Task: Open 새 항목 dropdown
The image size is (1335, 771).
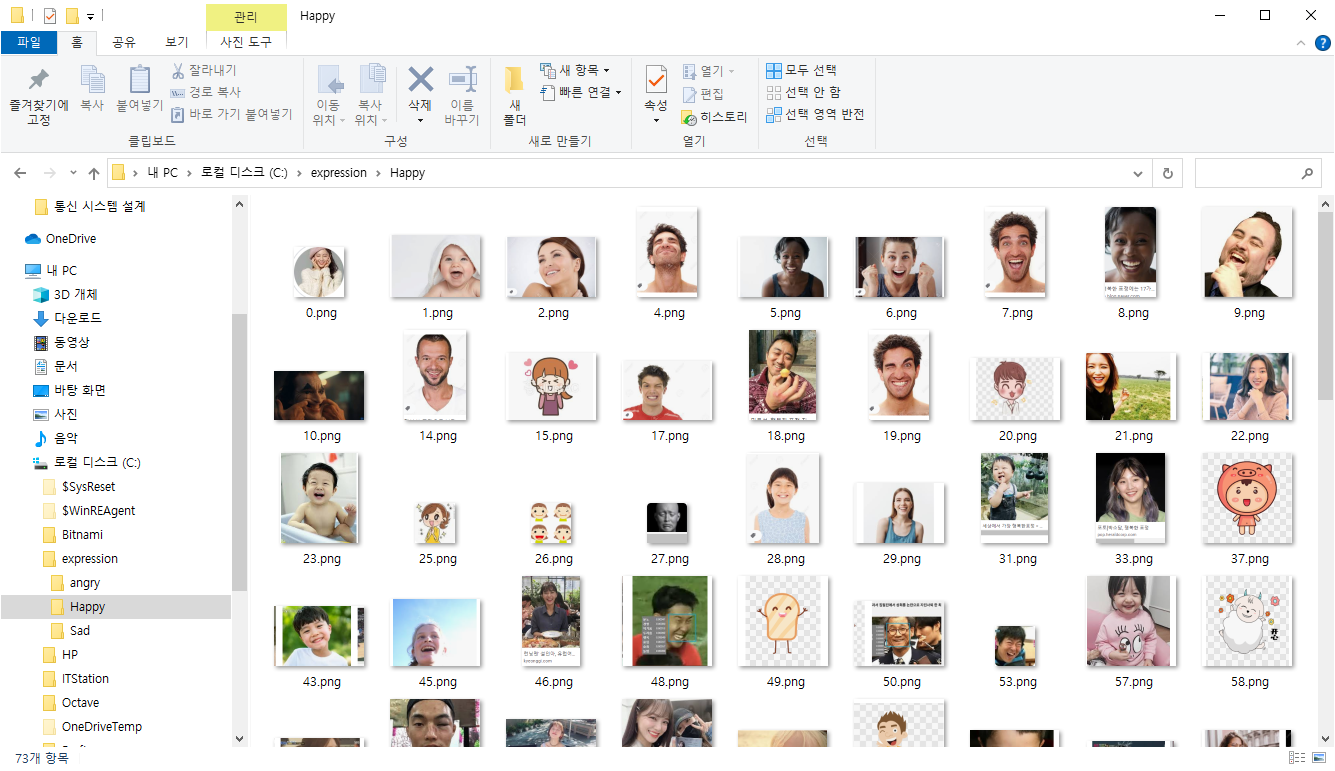Action: click(575, 70)
